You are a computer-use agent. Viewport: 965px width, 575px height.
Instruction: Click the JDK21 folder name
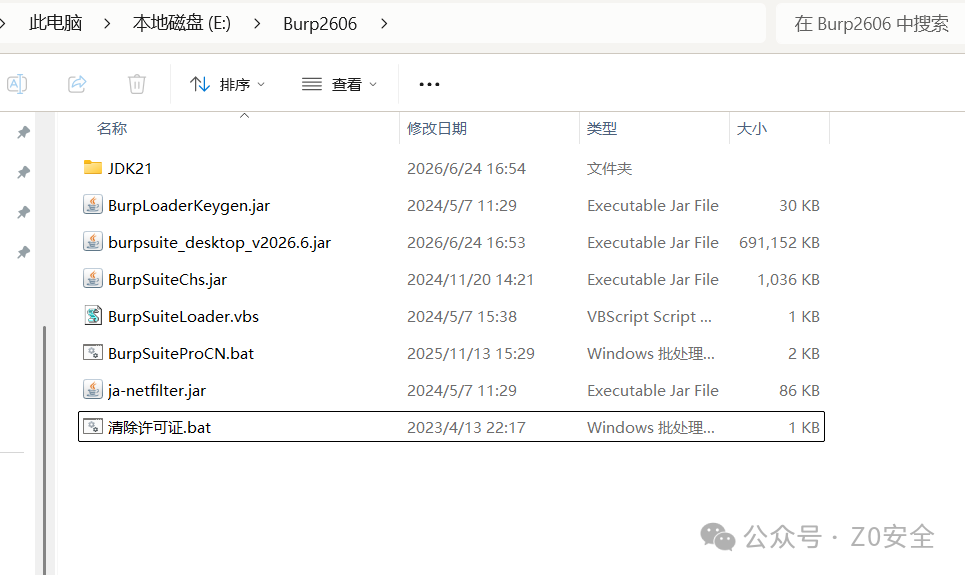(130, 169)
